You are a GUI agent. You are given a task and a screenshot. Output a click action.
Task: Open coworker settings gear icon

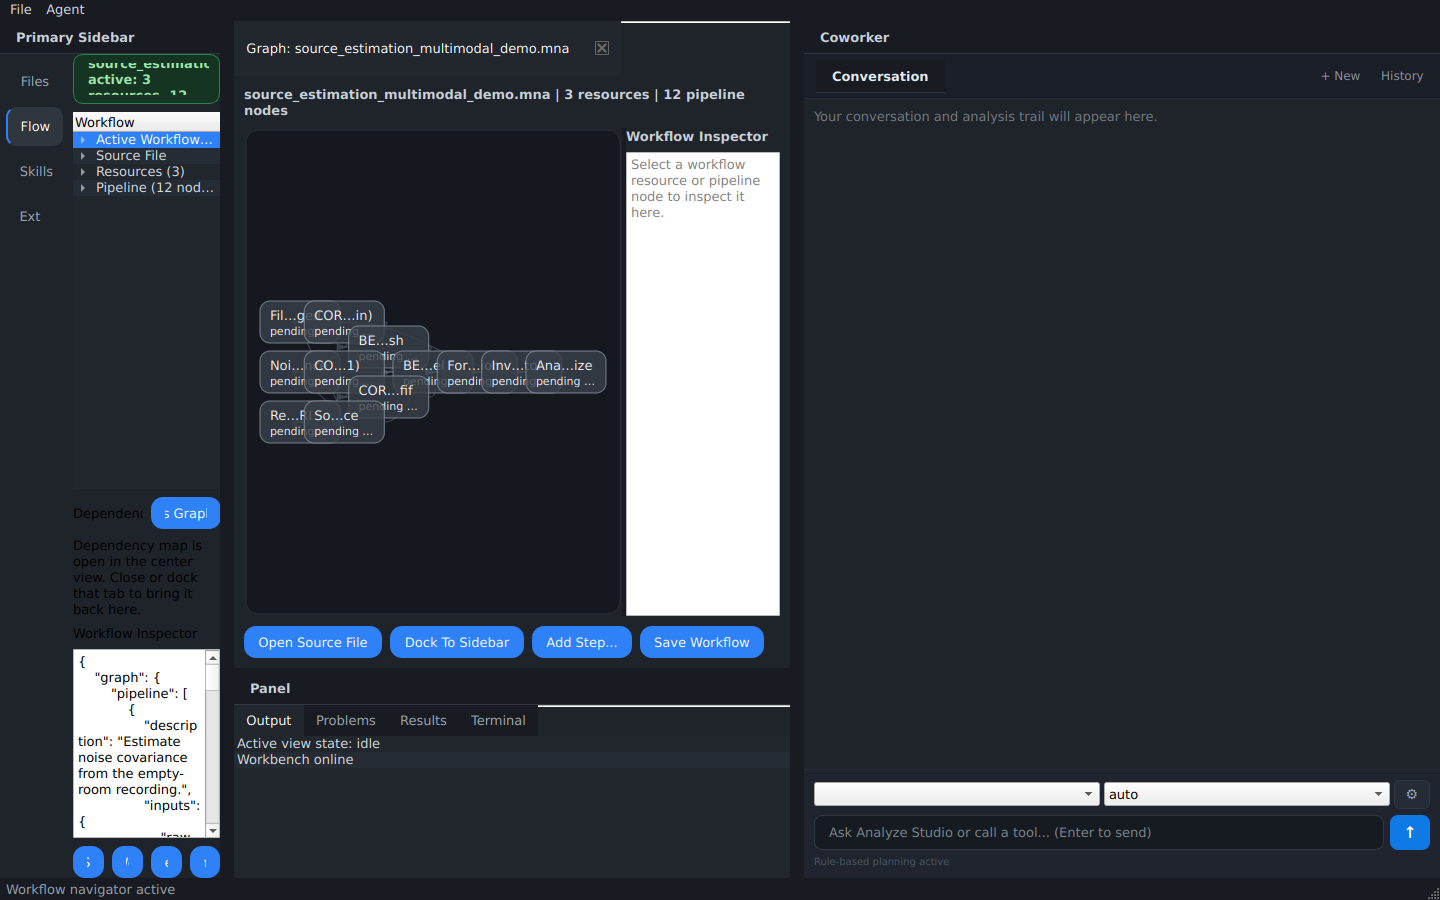click(1412, 794)
